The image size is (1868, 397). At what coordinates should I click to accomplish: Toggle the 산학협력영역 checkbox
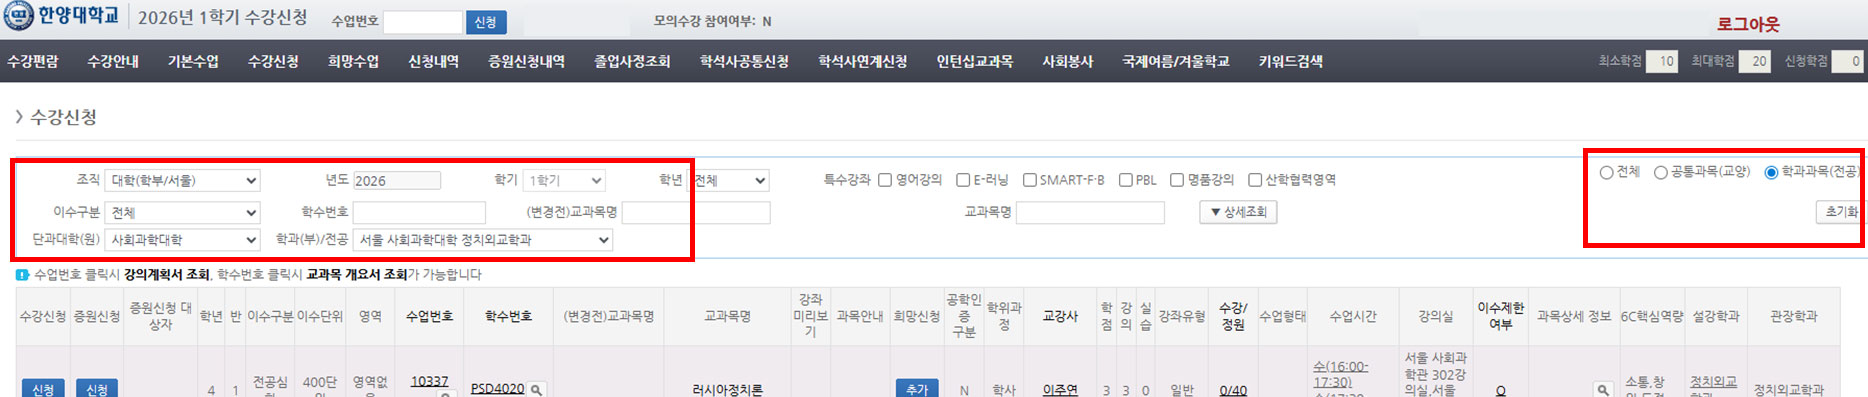click(1255, 180)
